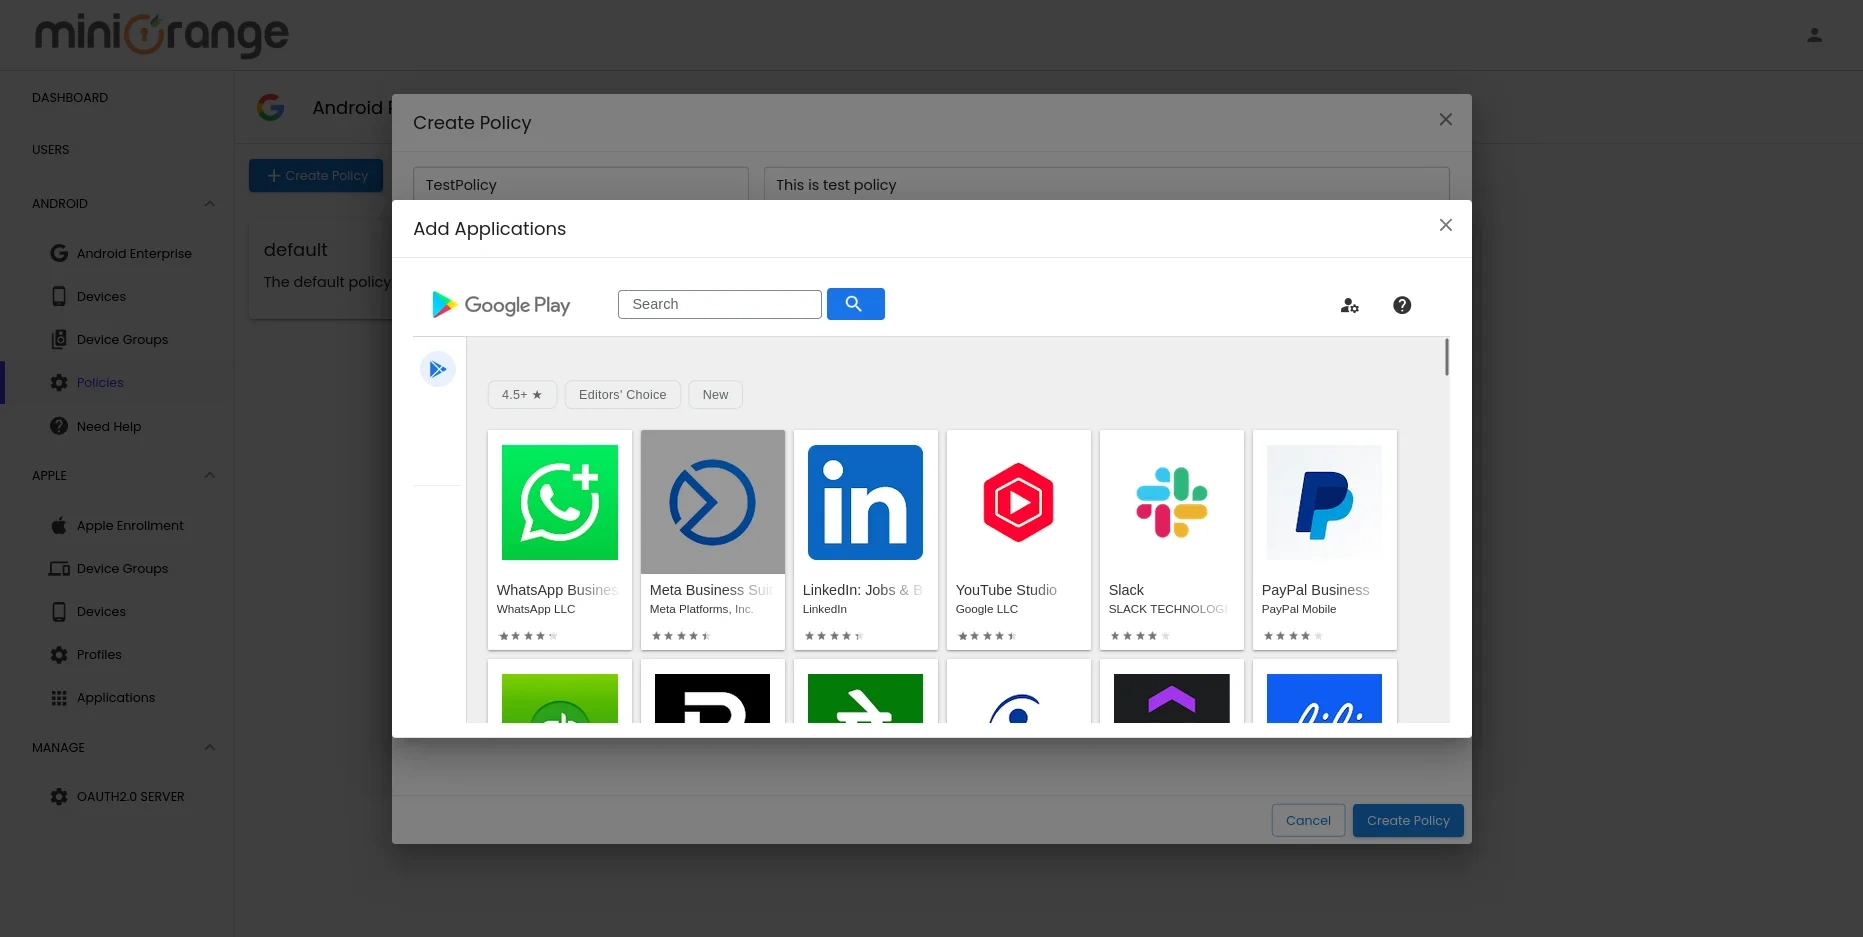Select the Meta Business Suite app icon
The height and width of the screenshot is (937, 1863).
click(712, 502)
